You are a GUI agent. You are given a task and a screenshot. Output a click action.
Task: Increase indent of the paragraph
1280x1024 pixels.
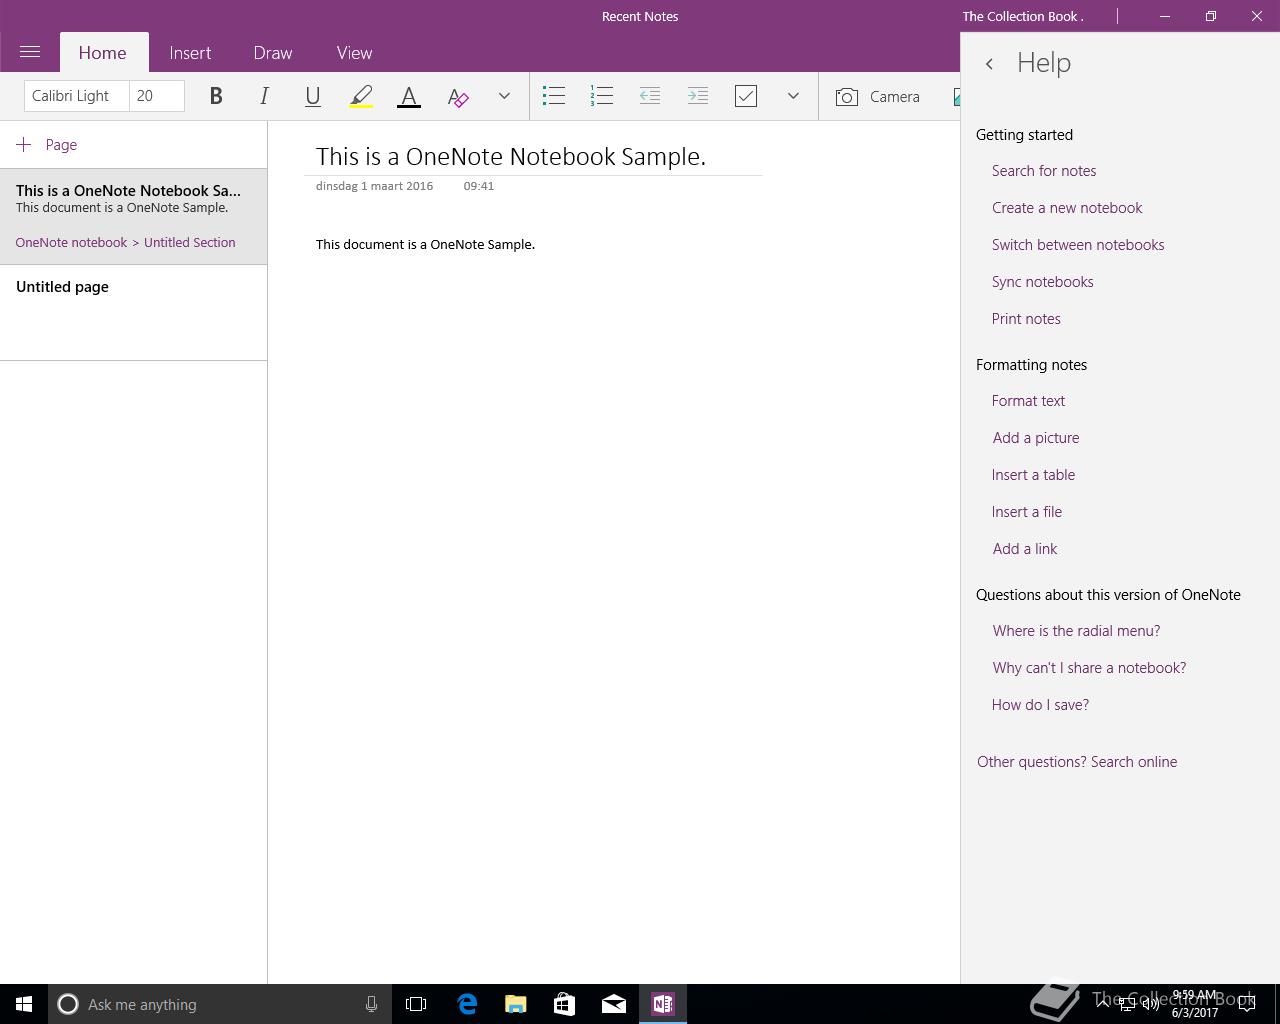click(x=698, y=96)
